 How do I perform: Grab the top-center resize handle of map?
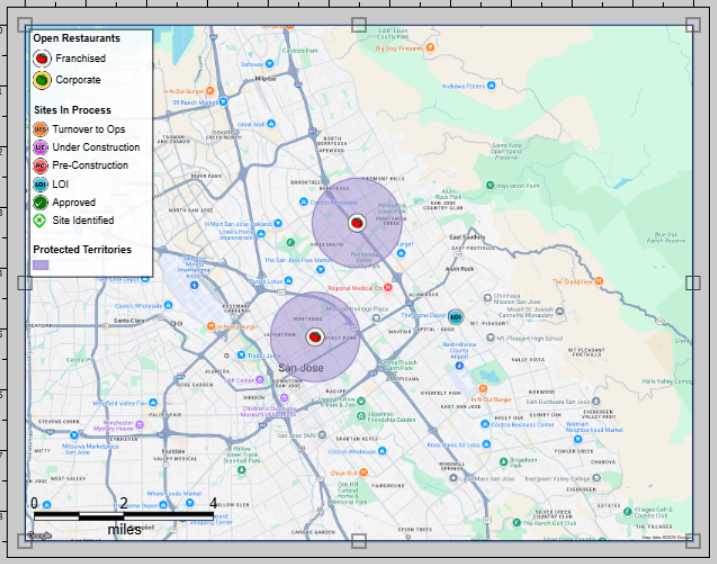coord(359,25)
